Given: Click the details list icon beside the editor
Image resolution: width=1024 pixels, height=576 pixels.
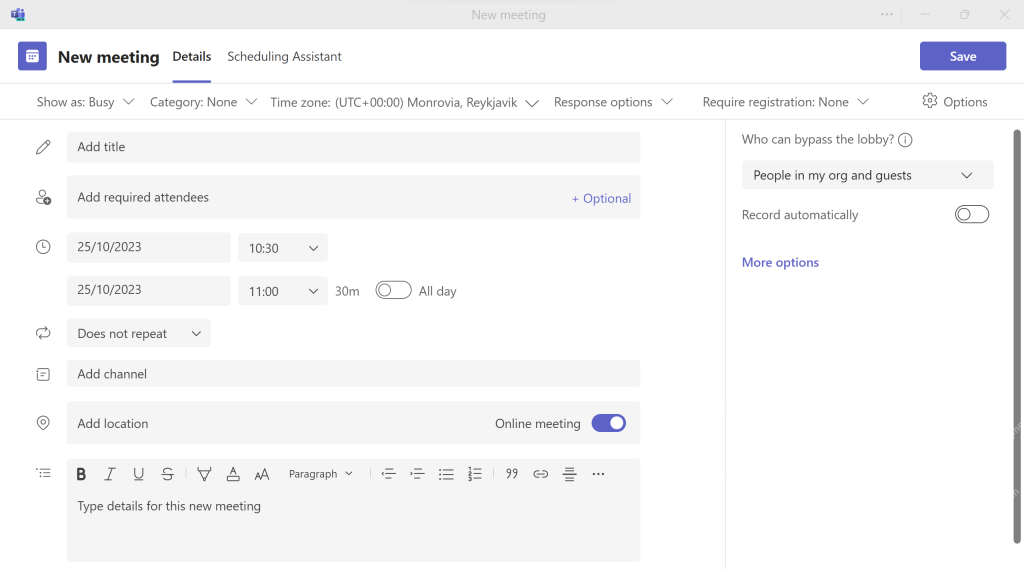Looking at the screenshot, I should pos(43,473).
